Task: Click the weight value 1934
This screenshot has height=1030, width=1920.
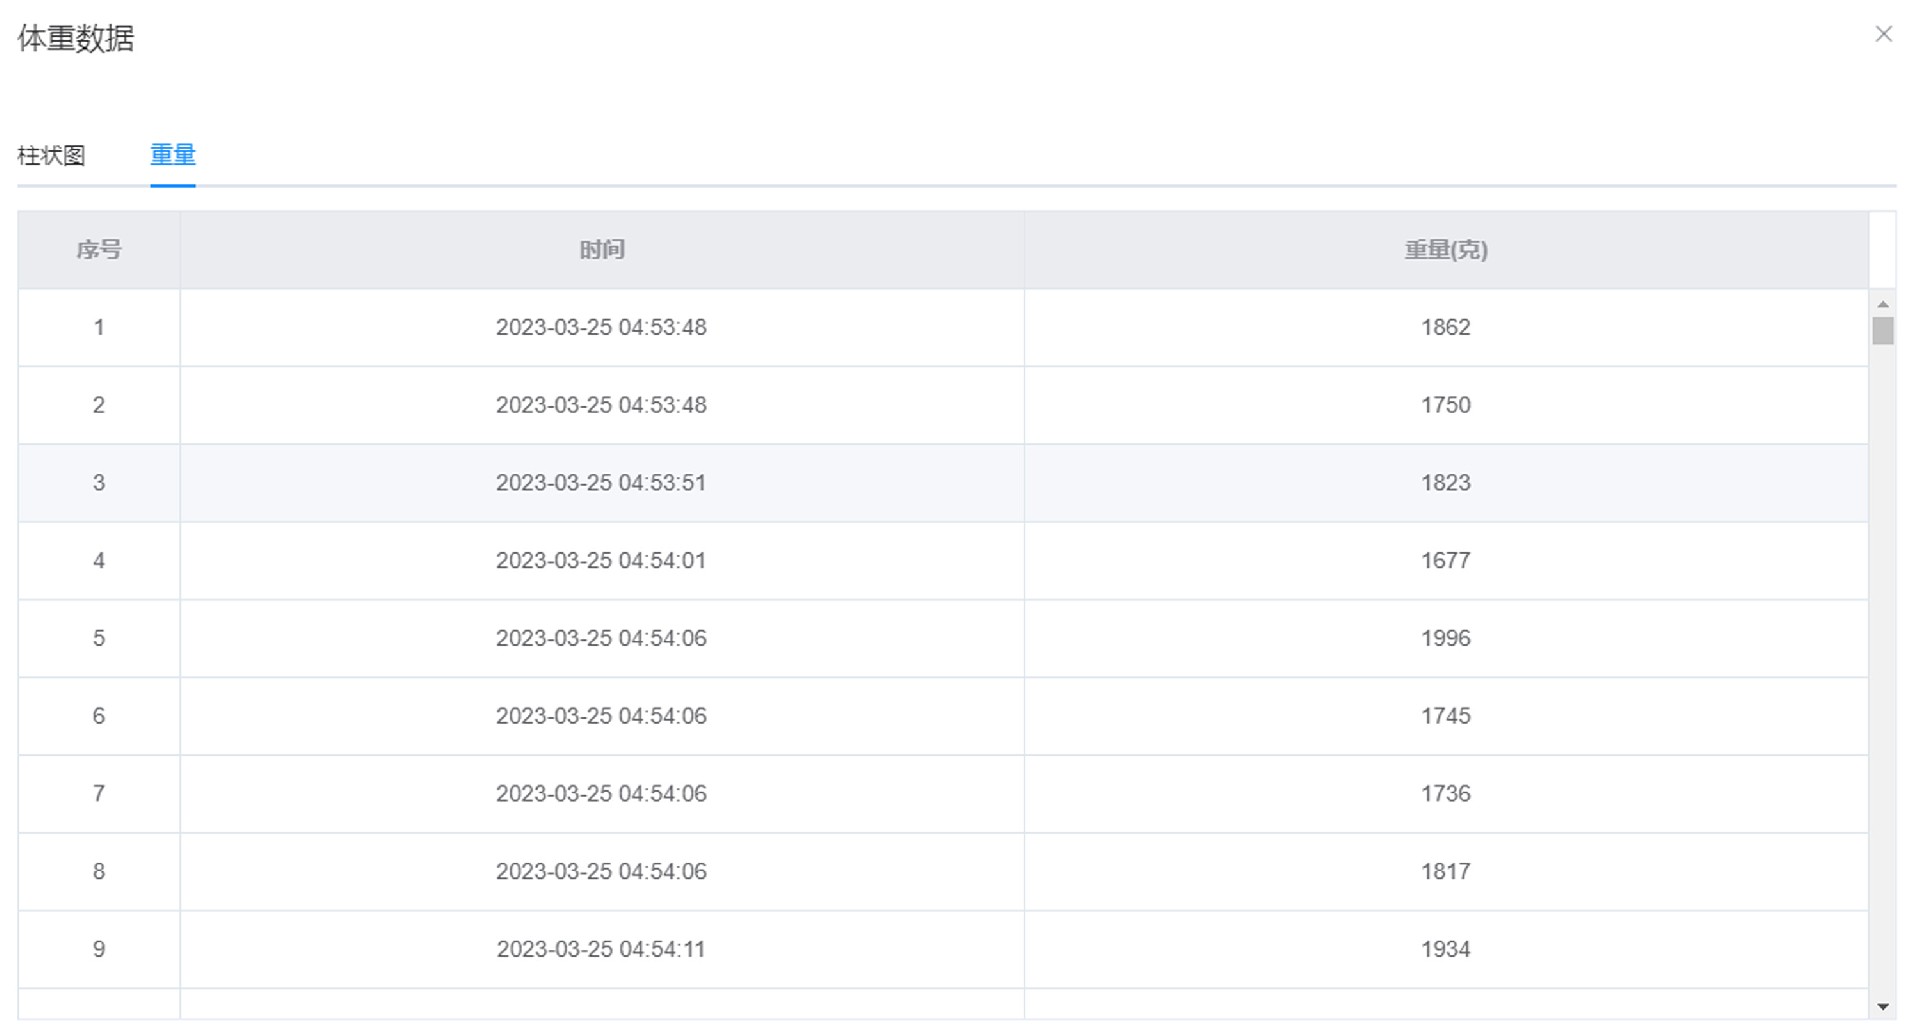Action: 1446,950
